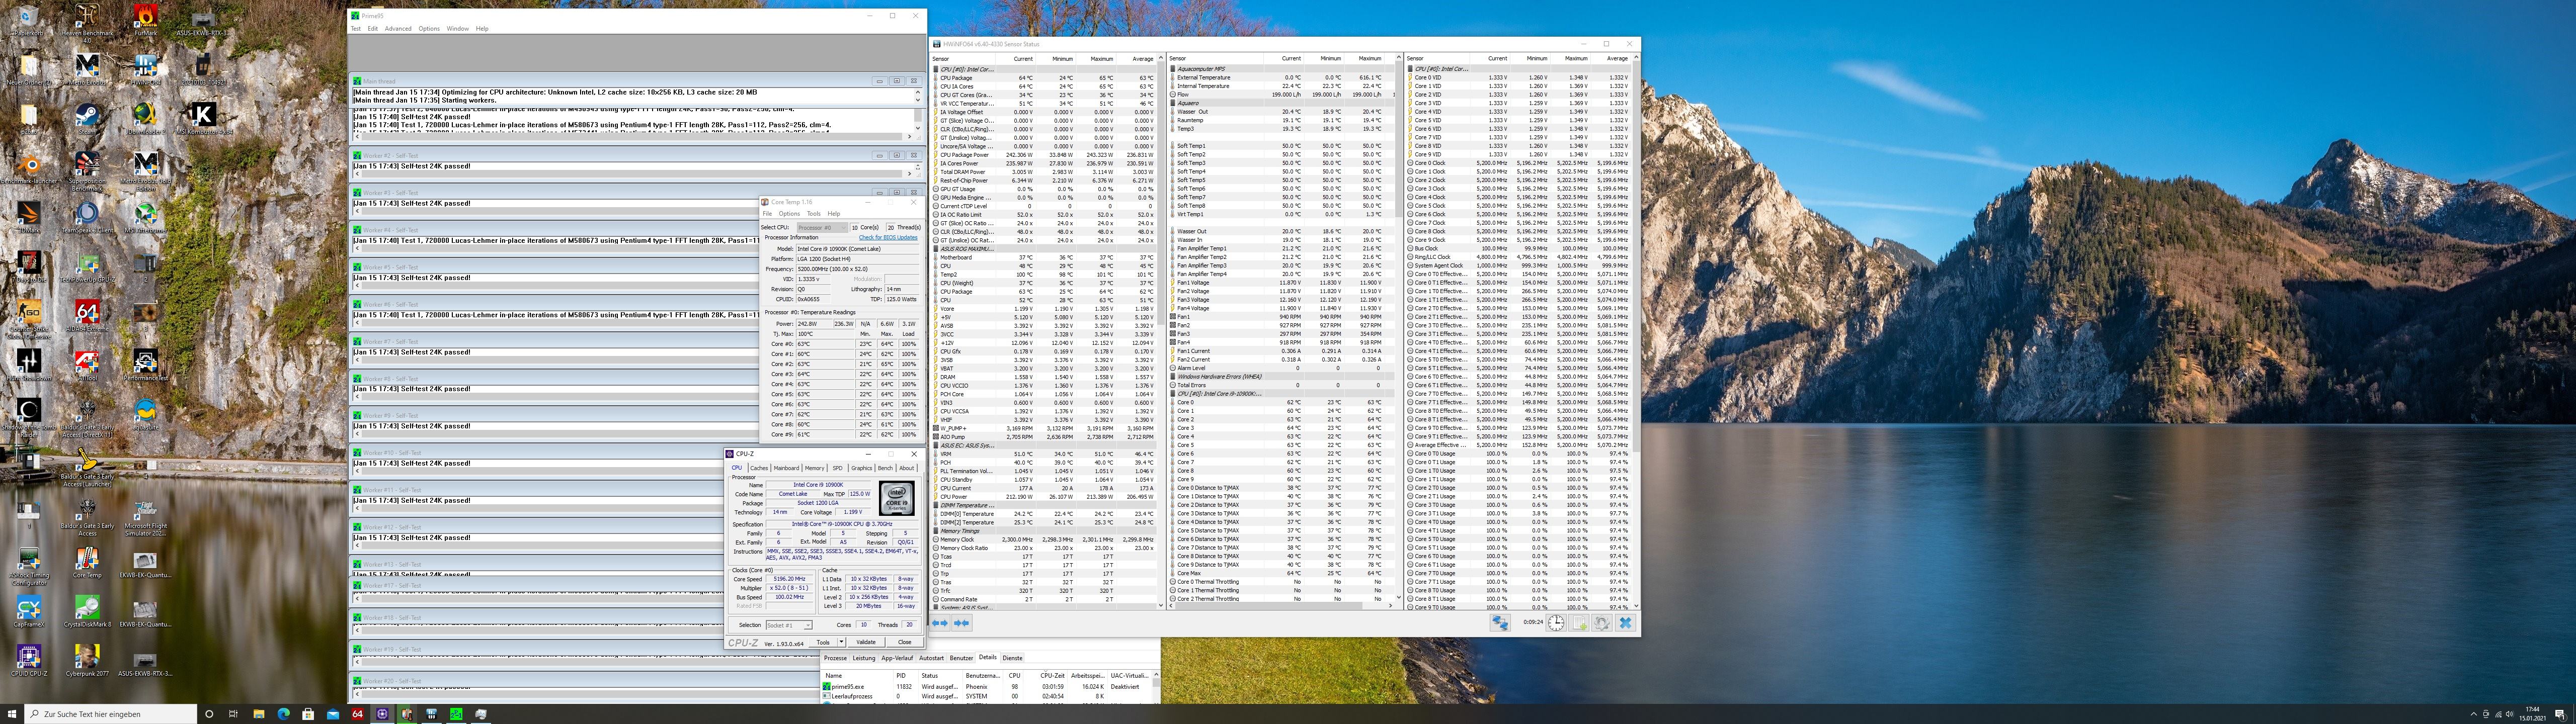Screen dimensions: 2576x724
Task: Open File Explorer from the taskbar
Action: point(258,714)
